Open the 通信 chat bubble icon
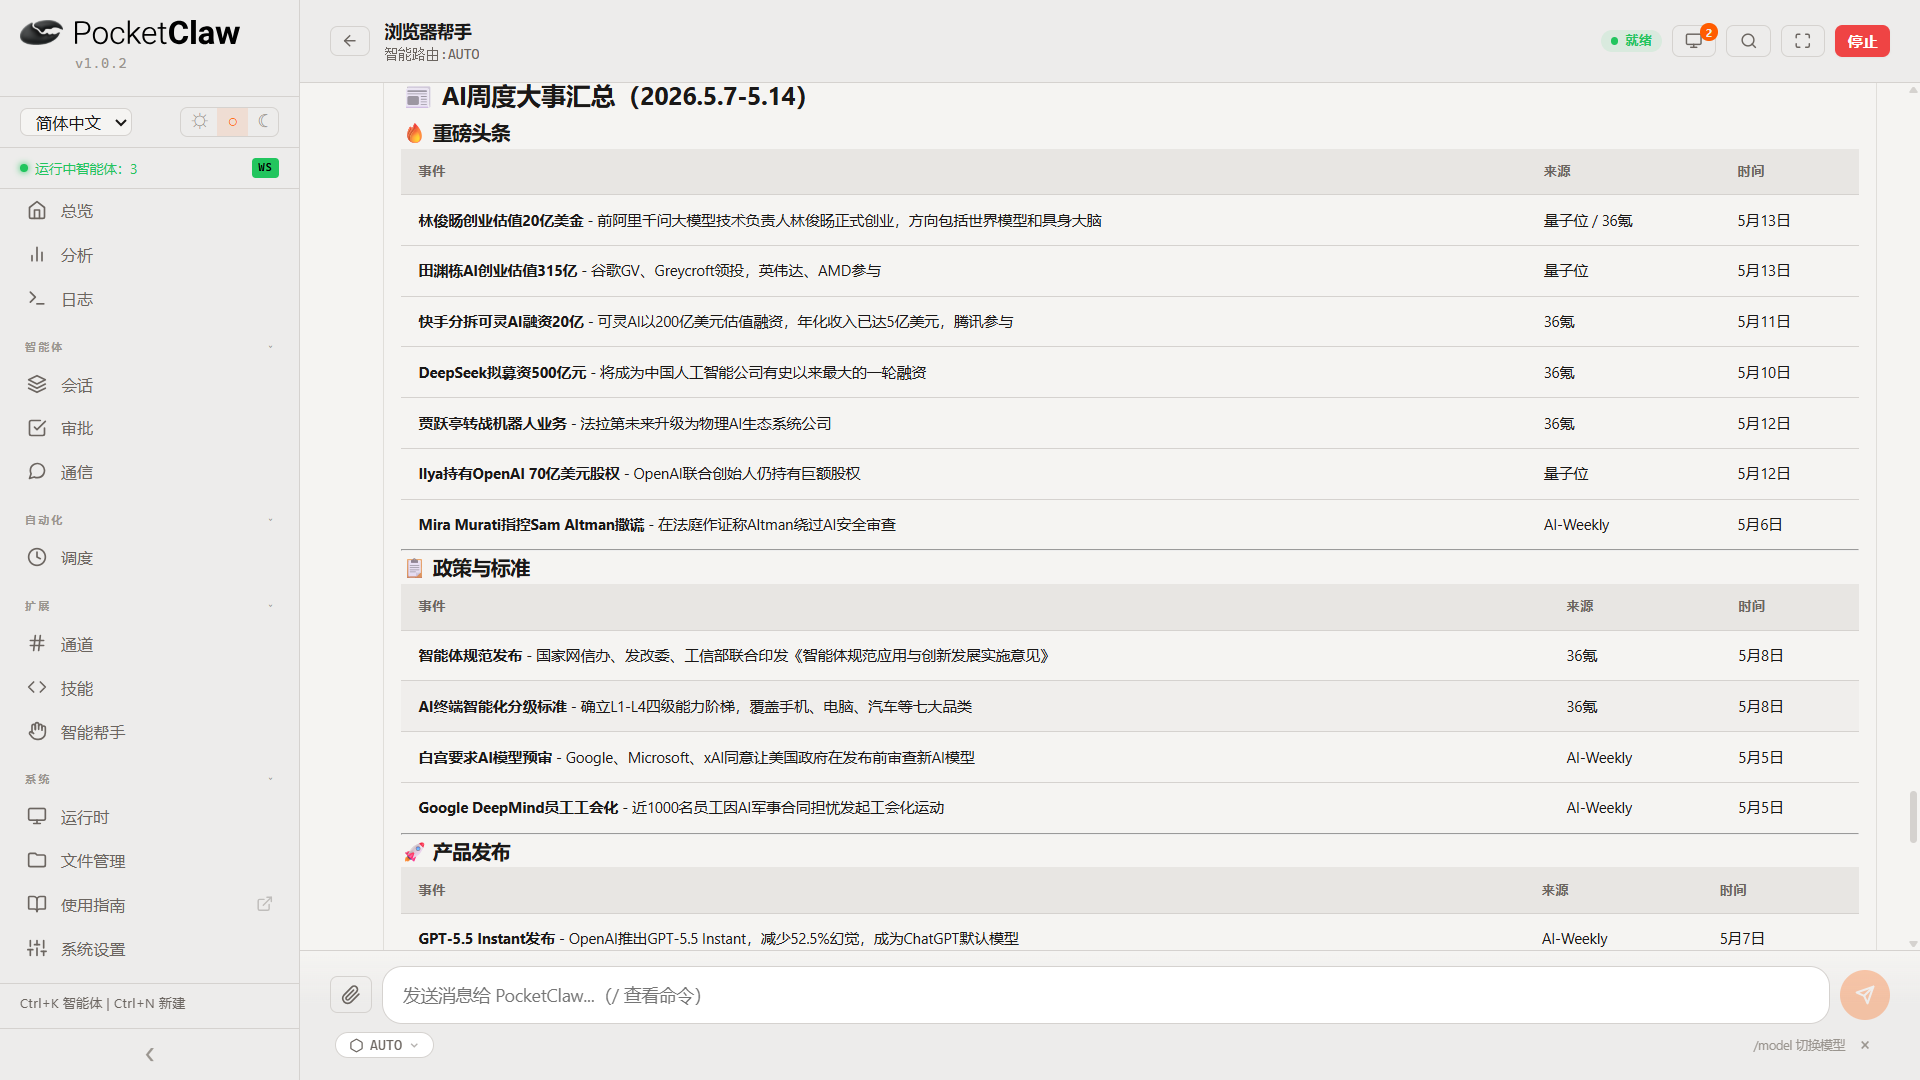 37,472
